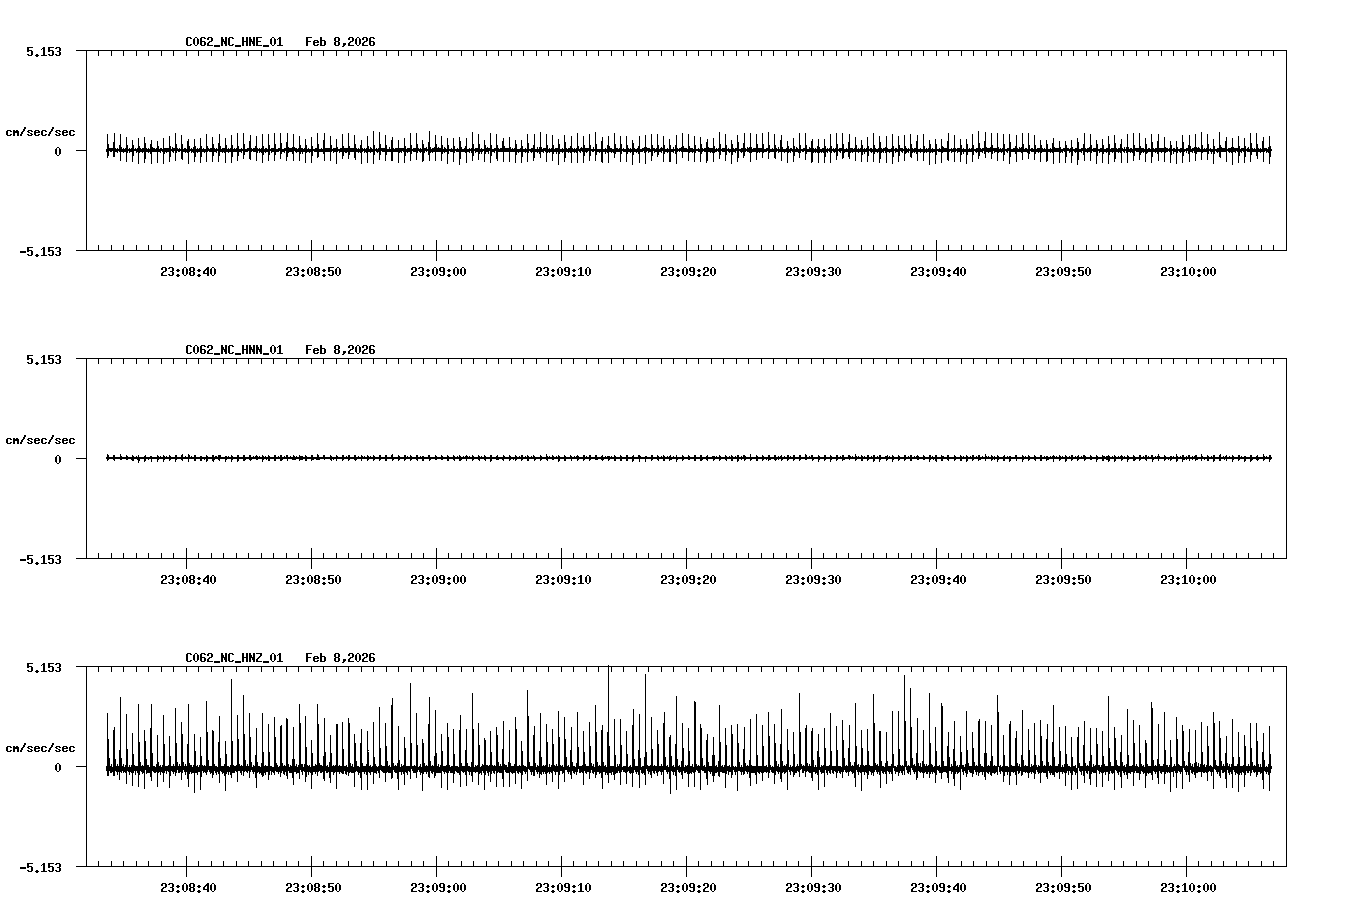1358x924 pixels.
Task: Click the 23:09:30 time tick on the HNN axis
Action: (x=813, y=578)
